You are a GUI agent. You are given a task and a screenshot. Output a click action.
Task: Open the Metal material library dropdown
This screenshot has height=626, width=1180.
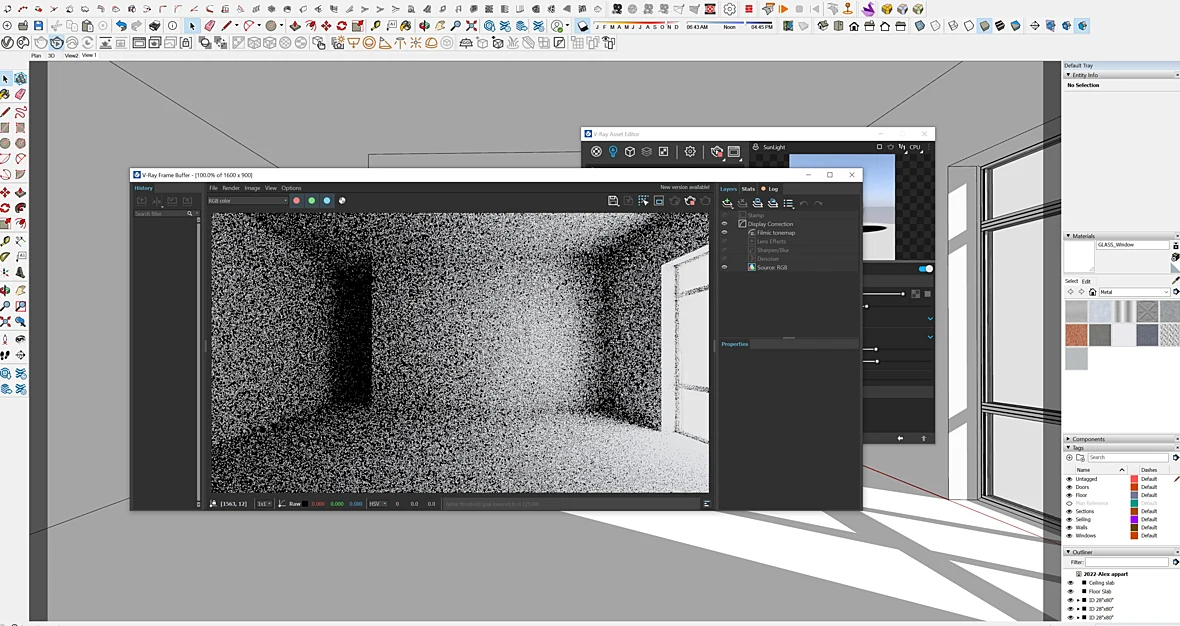click(x=1135, y=292)
